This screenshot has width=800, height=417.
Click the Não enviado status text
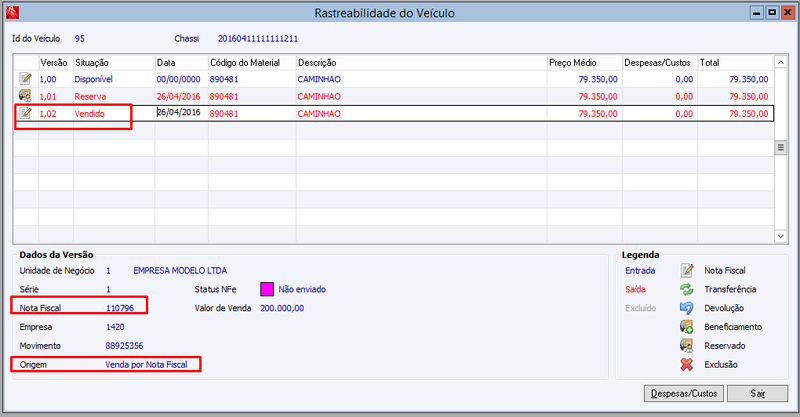point(302,289)
